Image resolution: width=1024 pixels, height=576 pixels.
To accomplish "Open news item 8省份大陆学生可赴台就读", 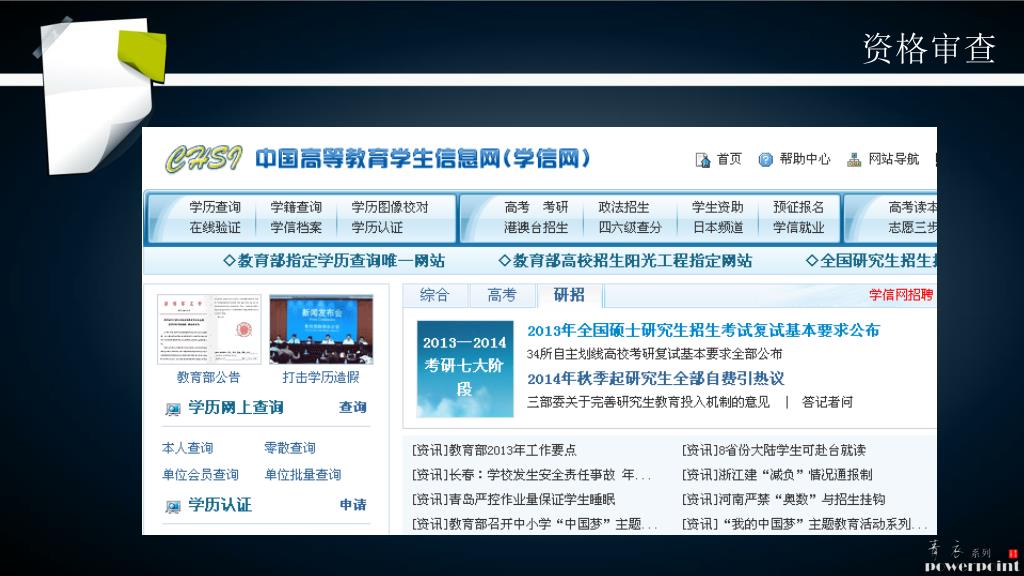I will pyautogui.click(x=775, y=450).
